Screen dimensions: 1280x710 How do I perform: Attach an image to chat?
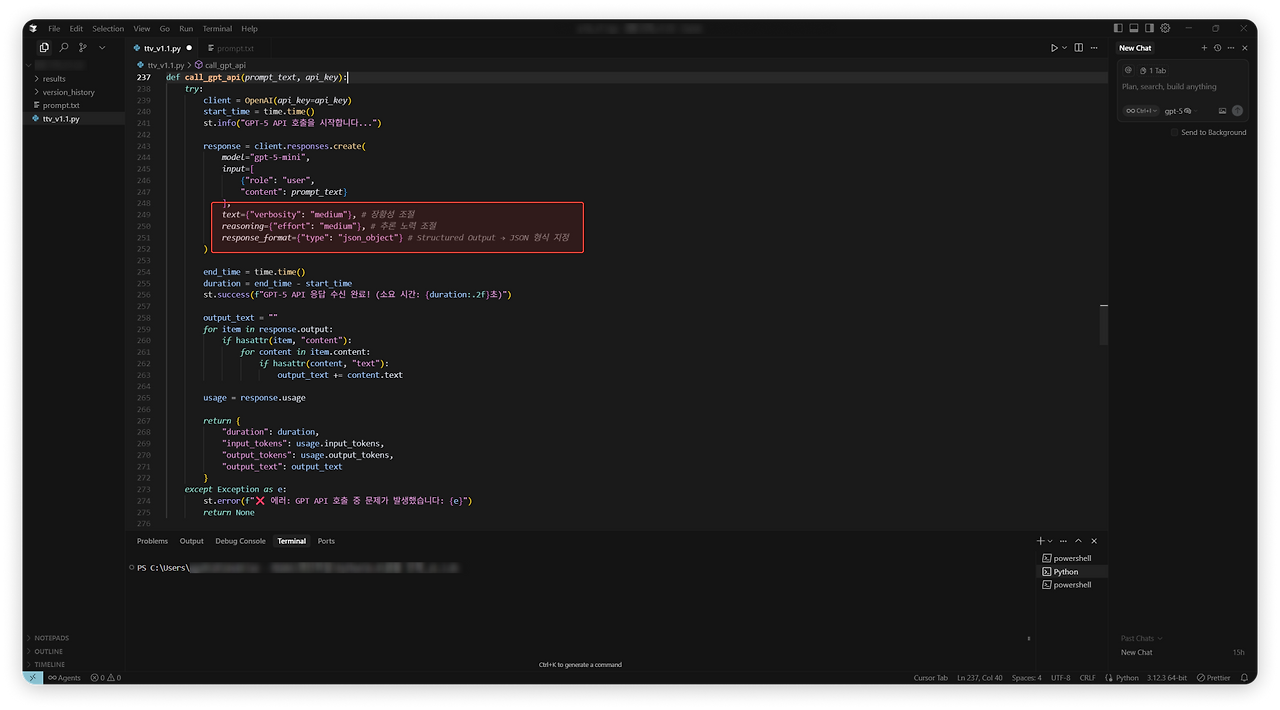1222,111
